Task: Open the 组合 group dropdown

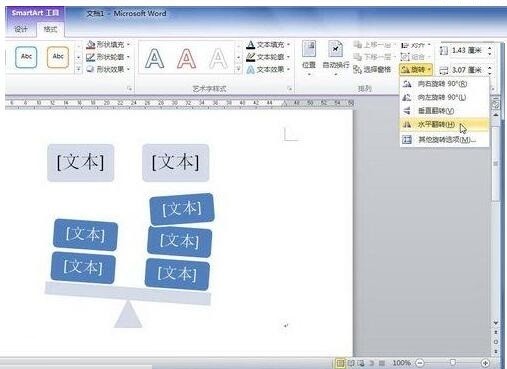Action: point(415,57)
